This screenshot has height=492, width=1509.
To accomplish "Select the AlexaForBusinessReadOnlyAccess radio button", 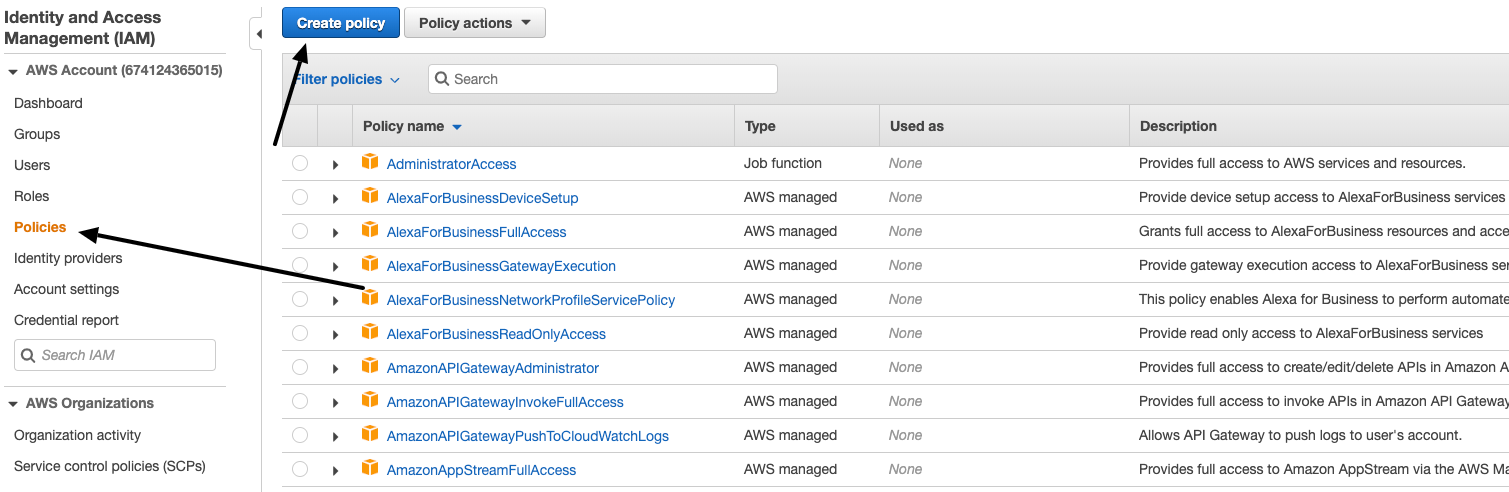I will [x=300, y=334].
